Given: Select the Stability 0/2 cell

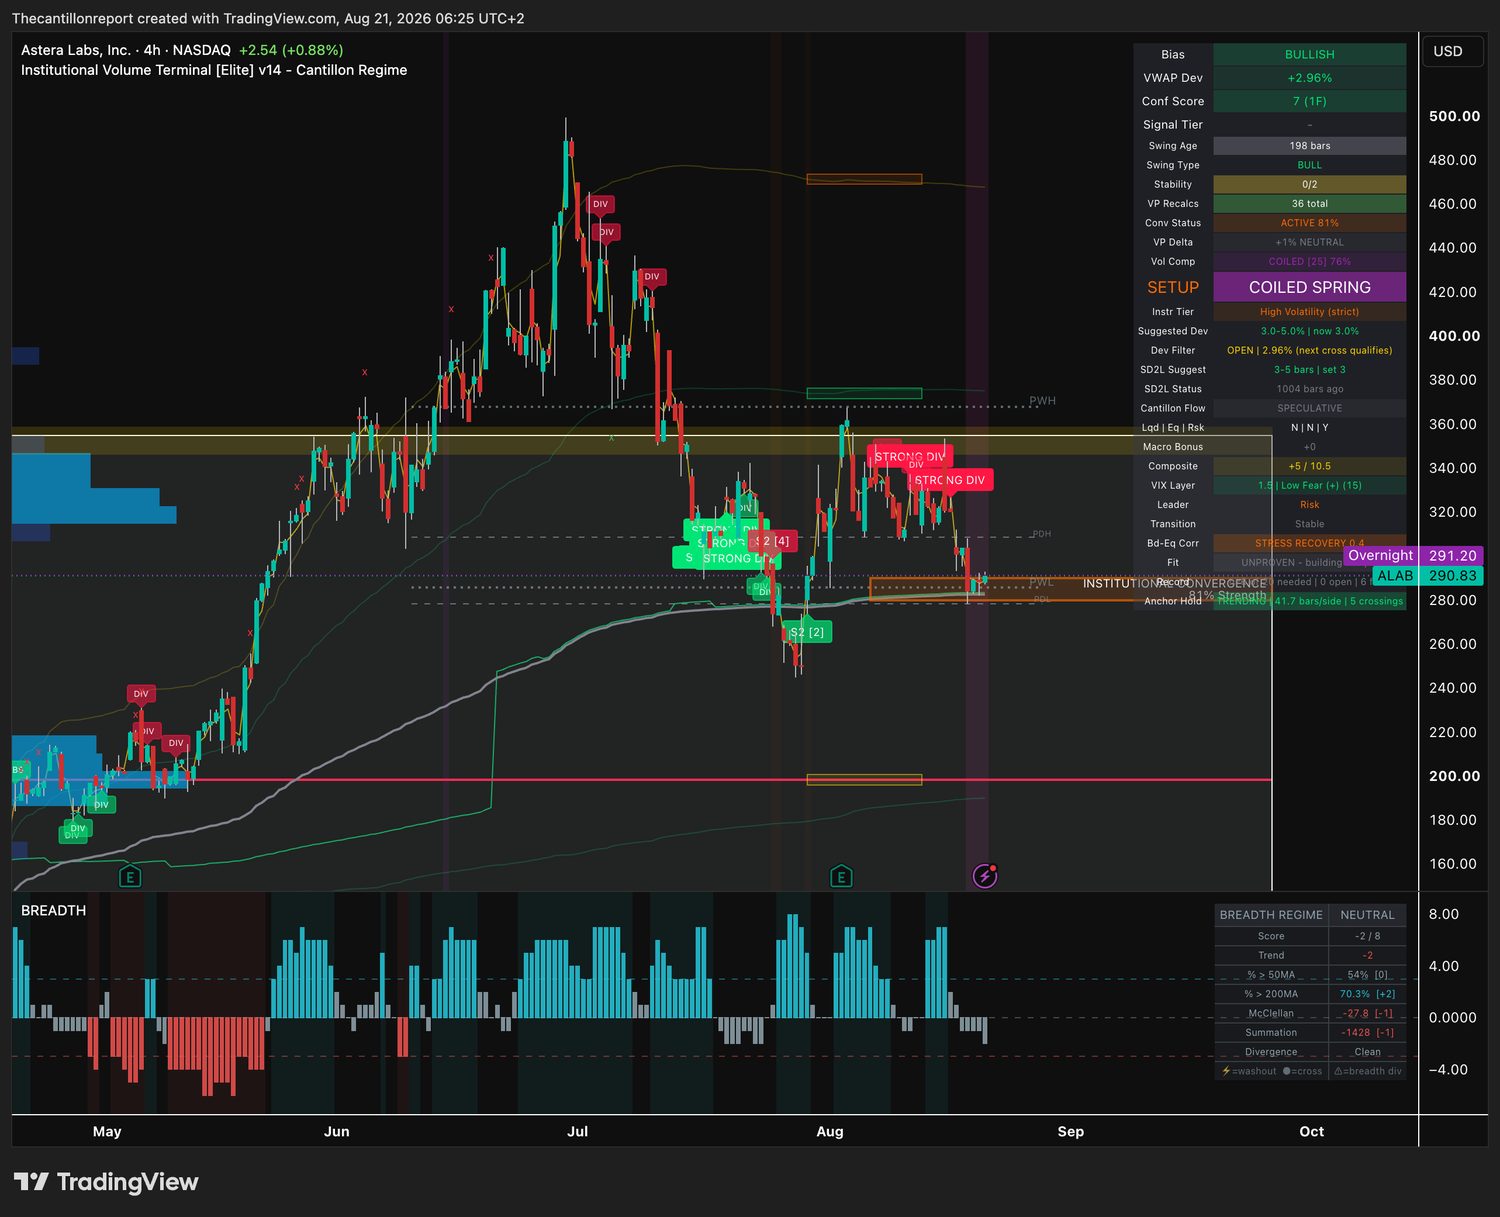Looking at the screenshot, I should pos(1310,184).
